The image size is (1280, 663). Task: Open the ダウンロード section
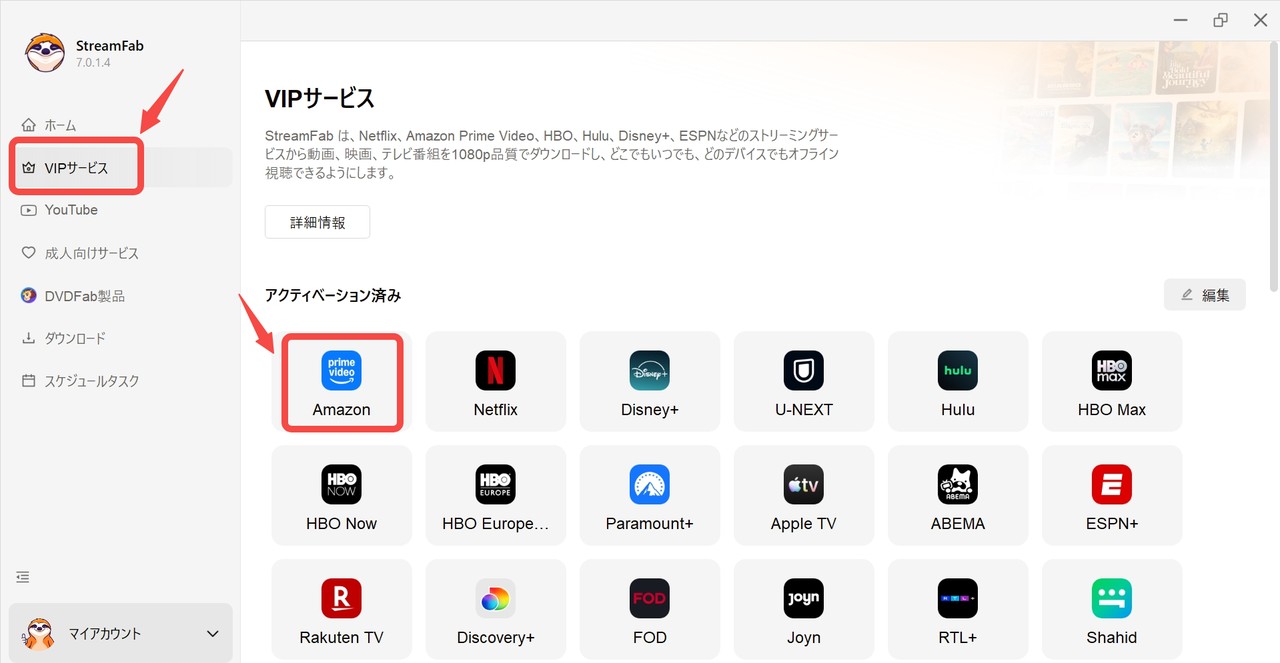[73, 338]
